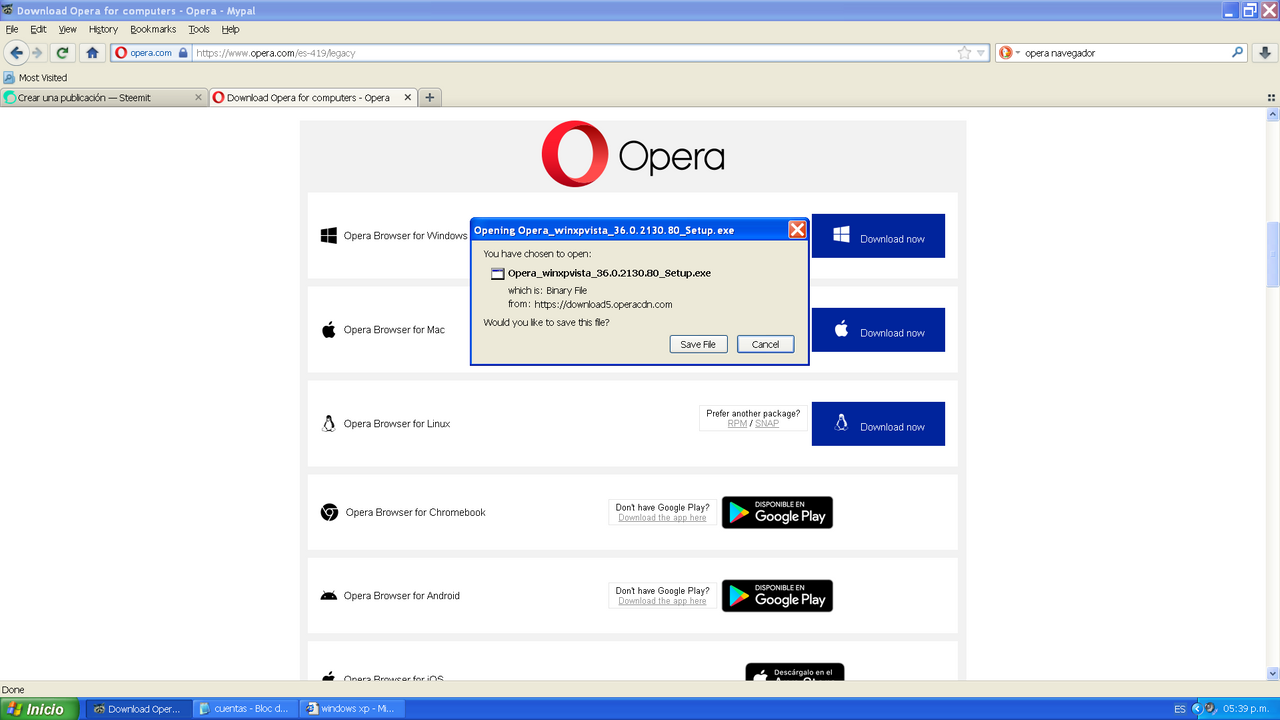Open the Edit menu
This screenshot has width=1280, height=720.
(38, 29)
